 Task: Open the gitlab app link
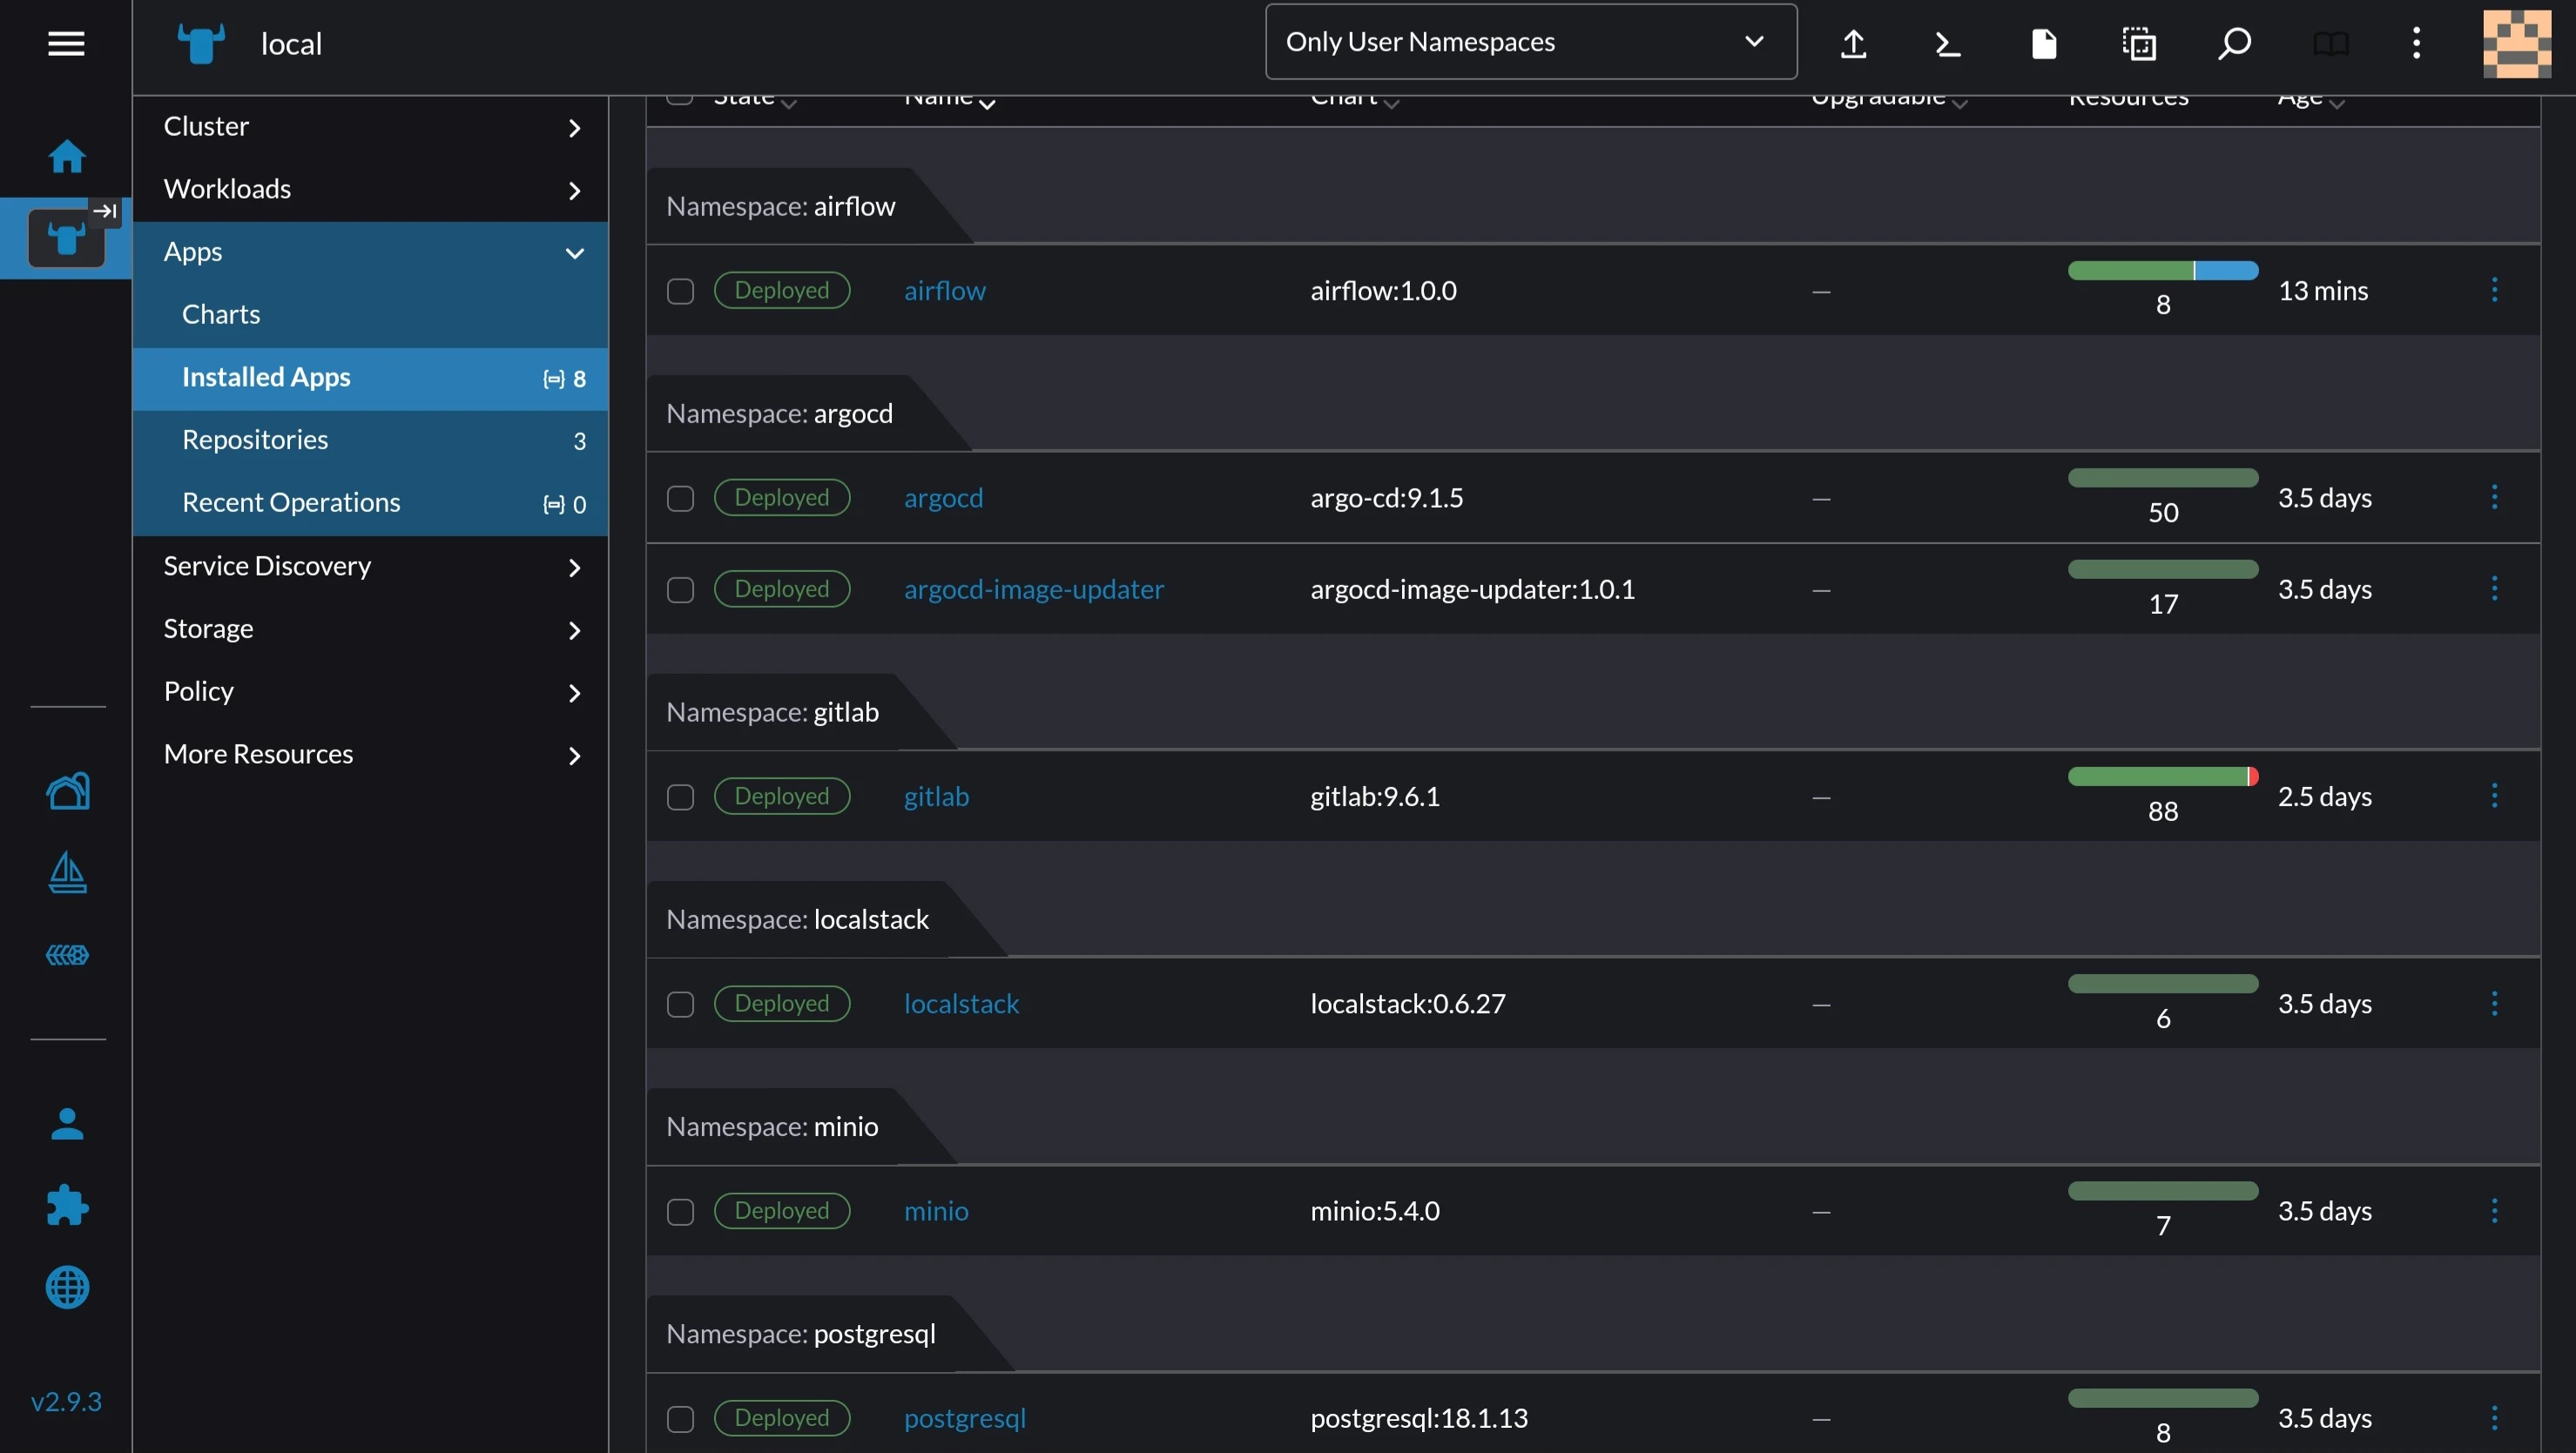[x=936, y=796]
